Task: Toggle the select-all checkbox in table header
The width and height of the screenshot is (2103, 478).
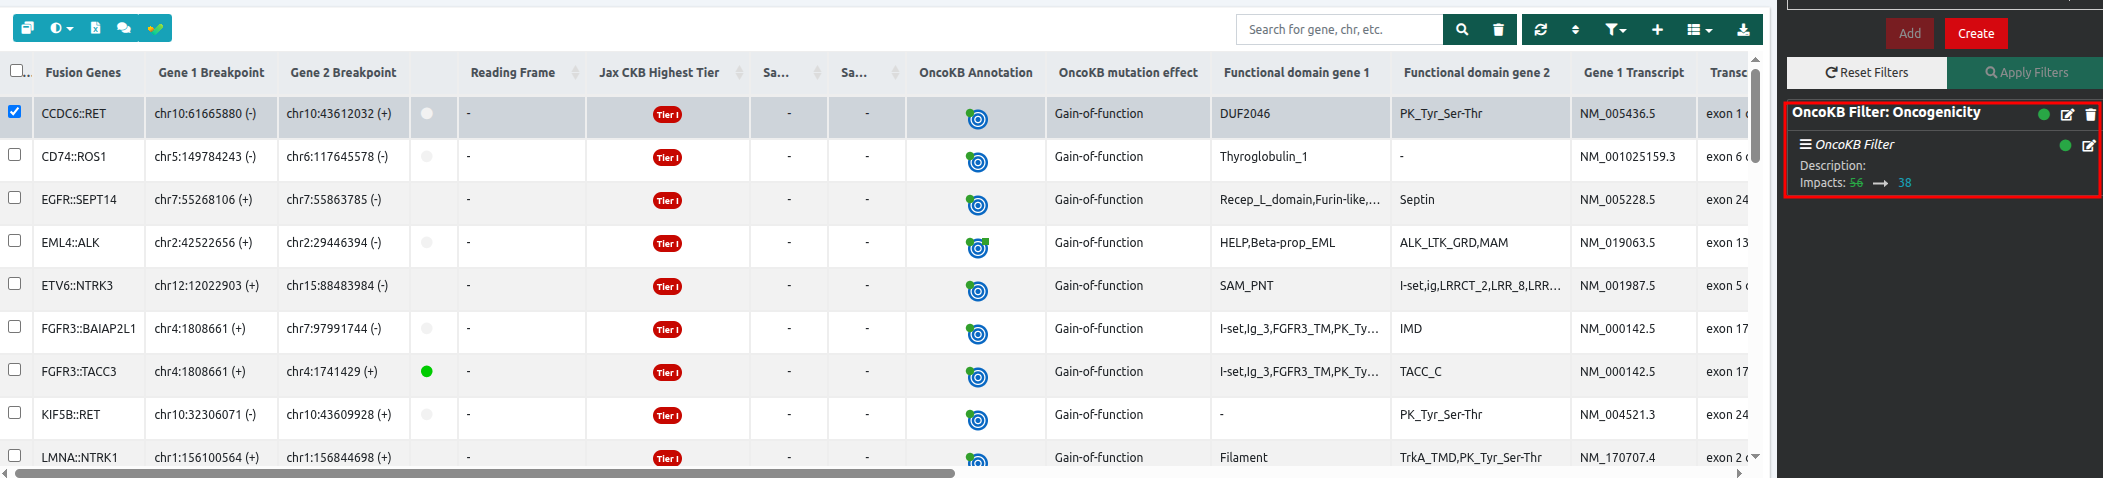Action: pyautogui.click(x=17, y=70)
